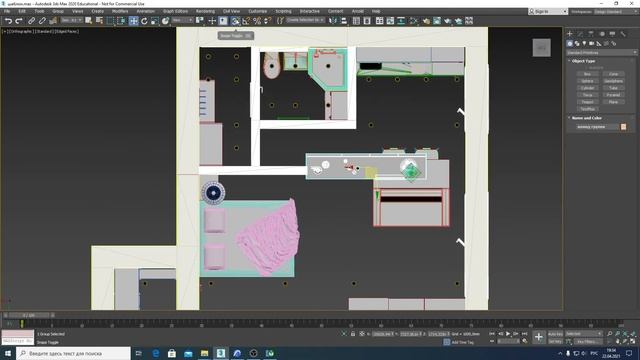Open the Arnold menu
The width and height of the screenshot is (640, 360).
click(x=358, y=11)
